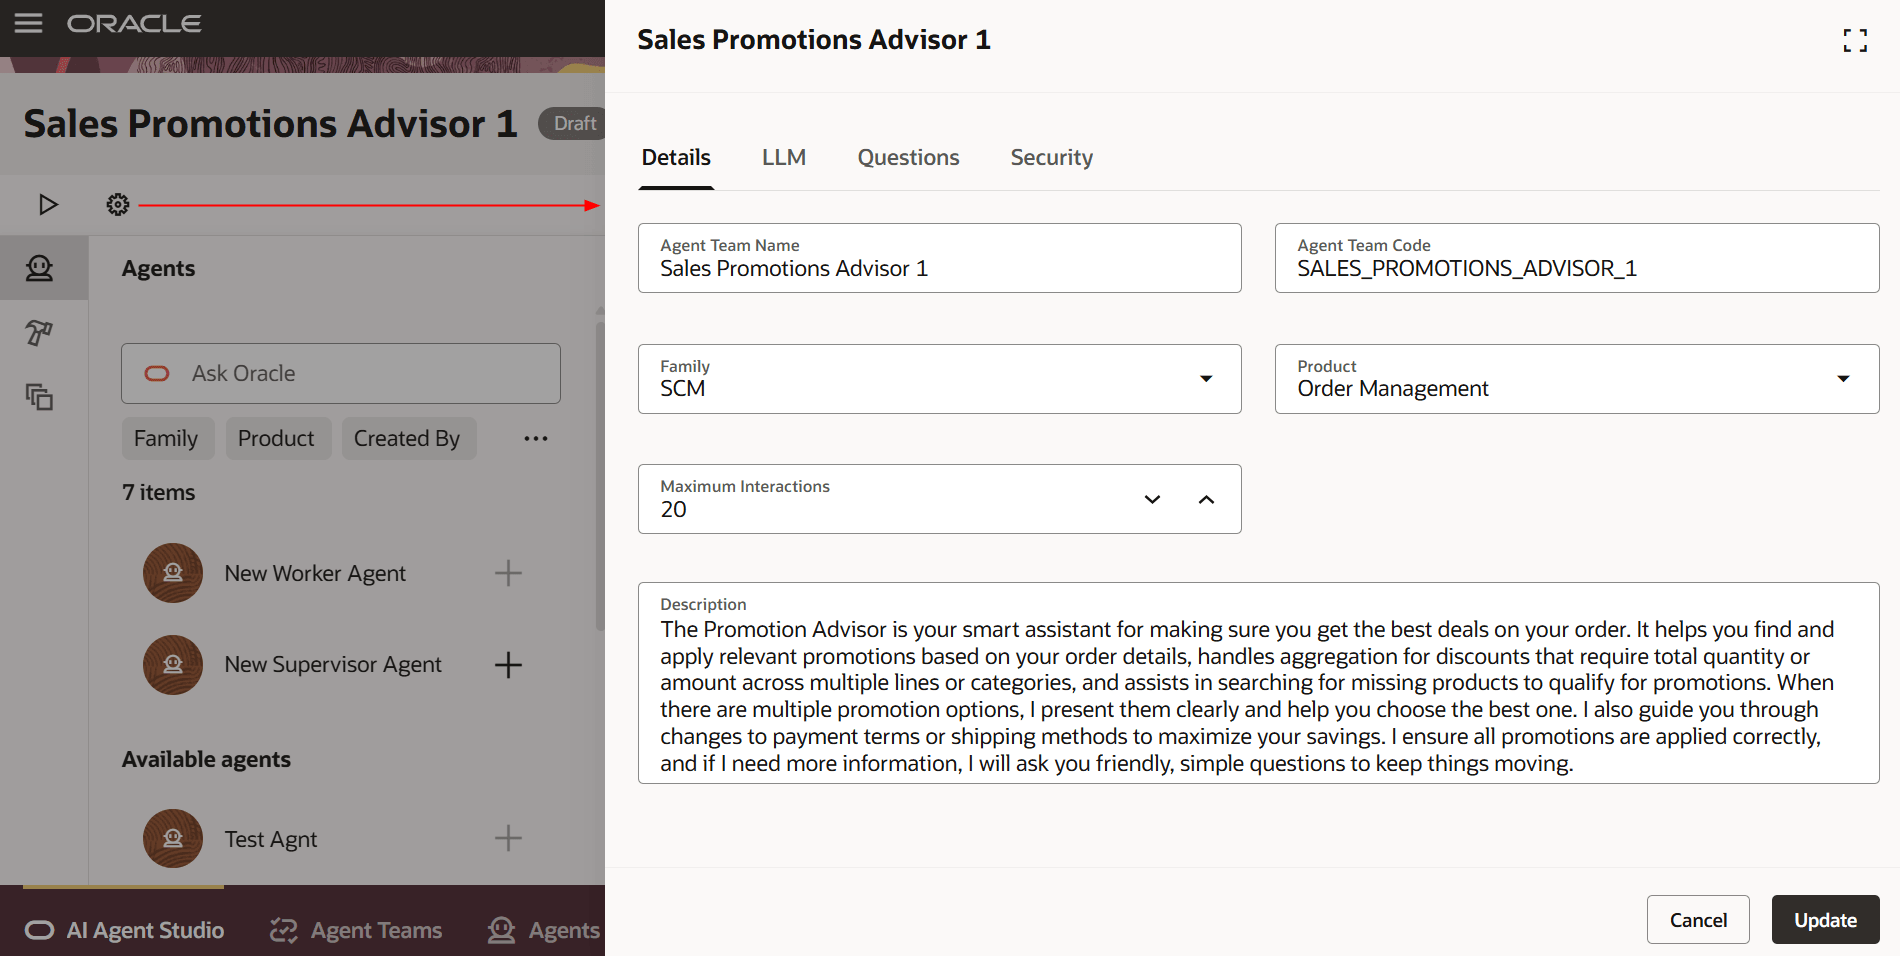
Task: Cancel the agent team edits
Action: [1697, 919]
